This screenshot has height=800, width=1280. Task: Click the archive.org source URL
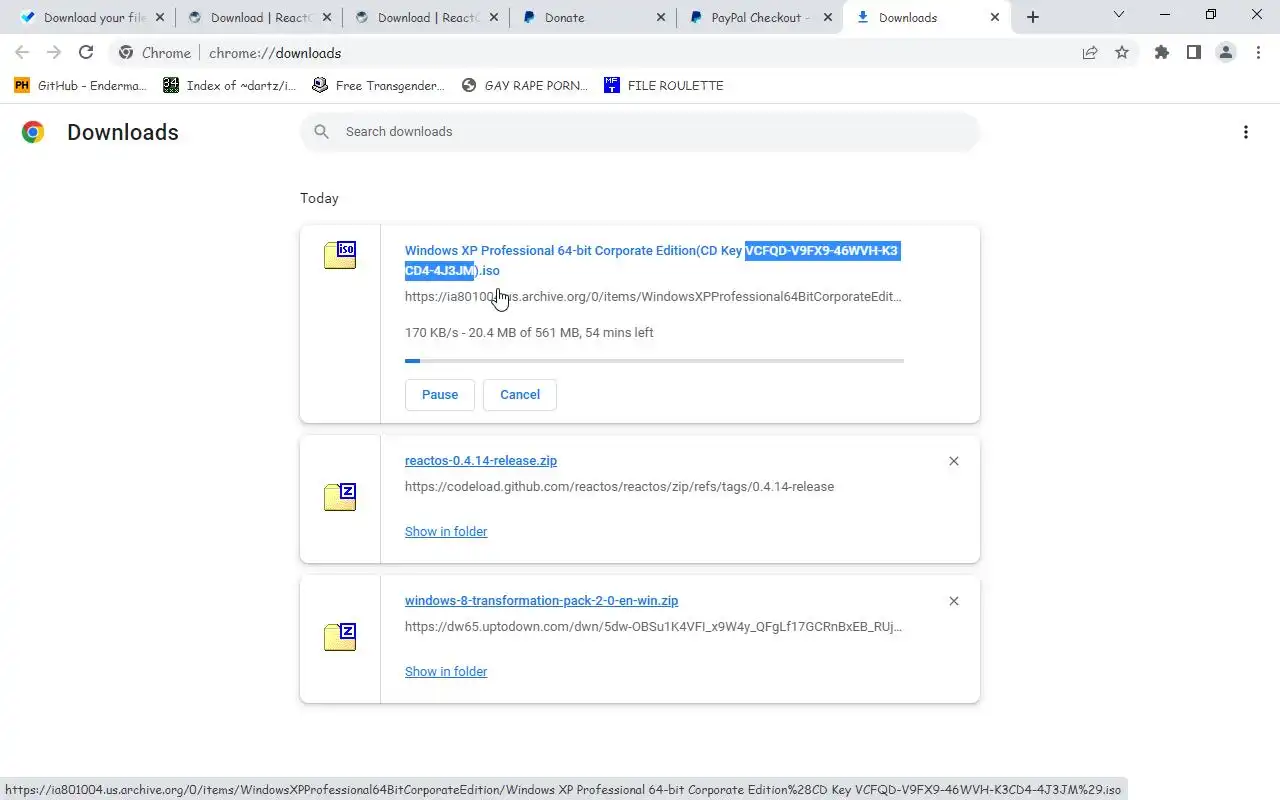pos(653,297)
